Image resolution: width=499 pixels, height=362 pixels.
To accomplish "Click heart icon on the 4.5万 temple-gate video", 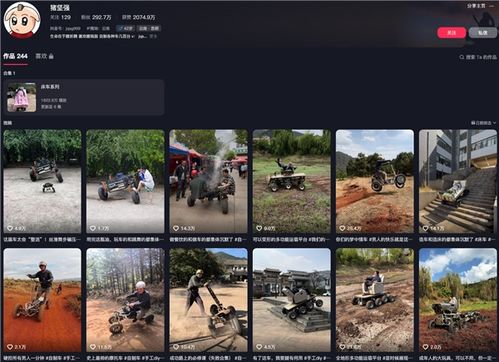I will pos(259,347).
